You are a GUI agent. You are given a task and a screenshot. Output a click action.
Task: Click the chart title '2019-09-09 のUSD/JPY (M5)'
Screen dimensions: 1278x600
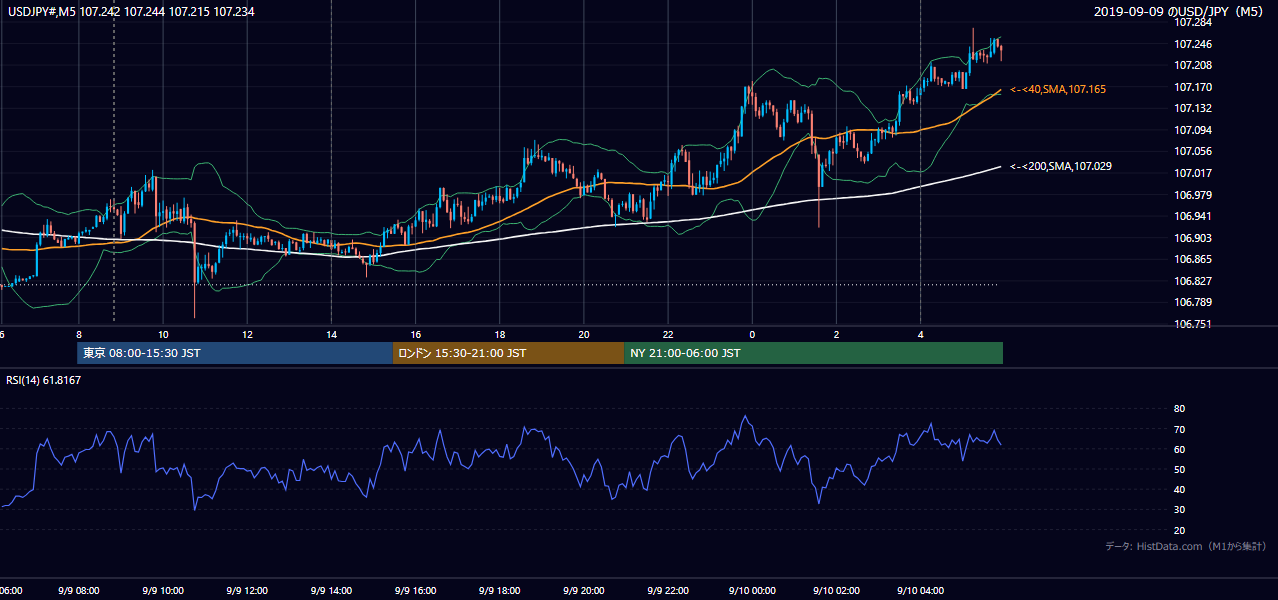click(x=1180, y=11)
